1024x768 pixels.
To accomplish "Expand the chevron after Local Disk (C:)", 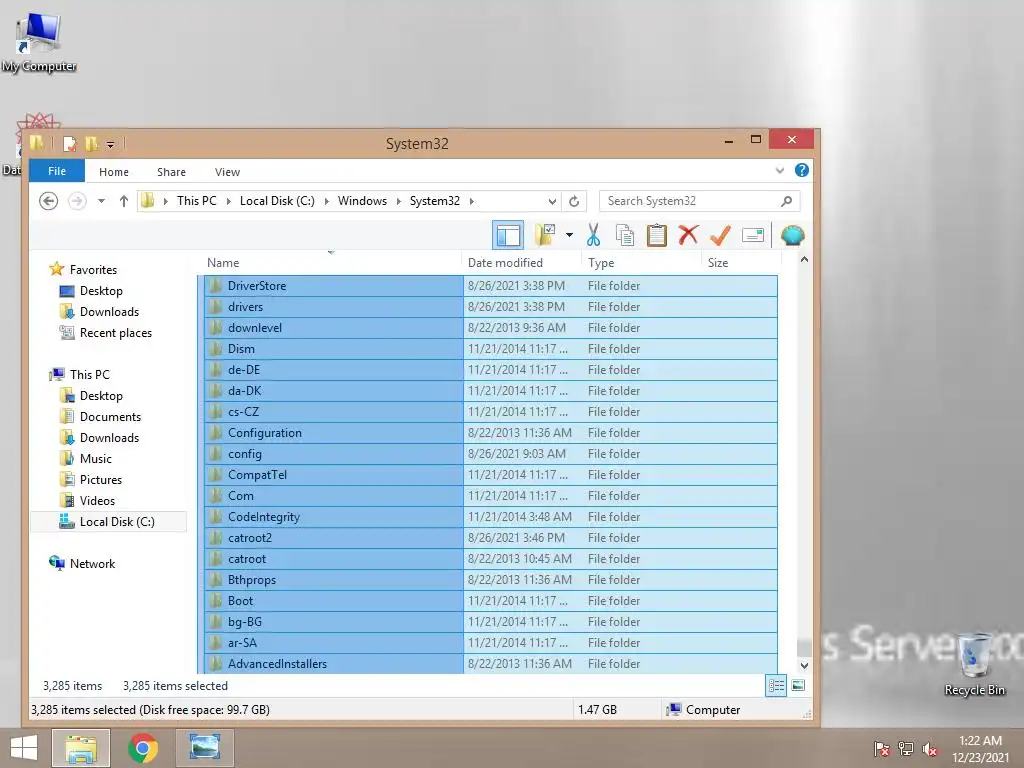I will (x=327, y=201).
